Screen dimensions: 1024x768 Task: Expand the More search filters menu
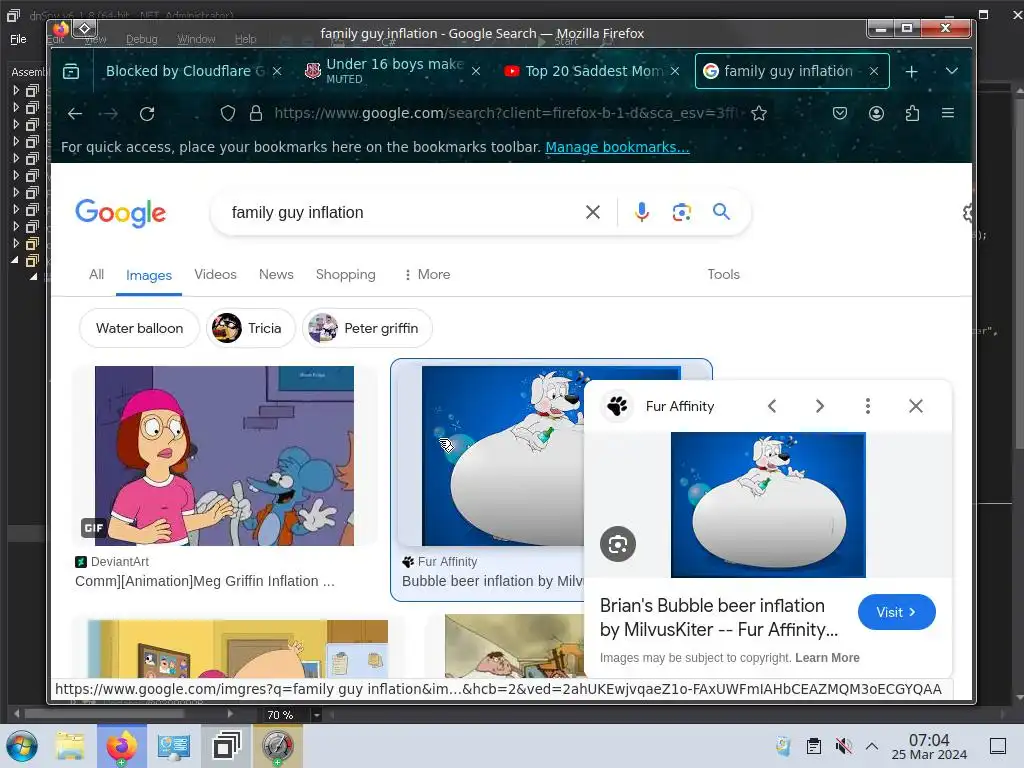428,274
